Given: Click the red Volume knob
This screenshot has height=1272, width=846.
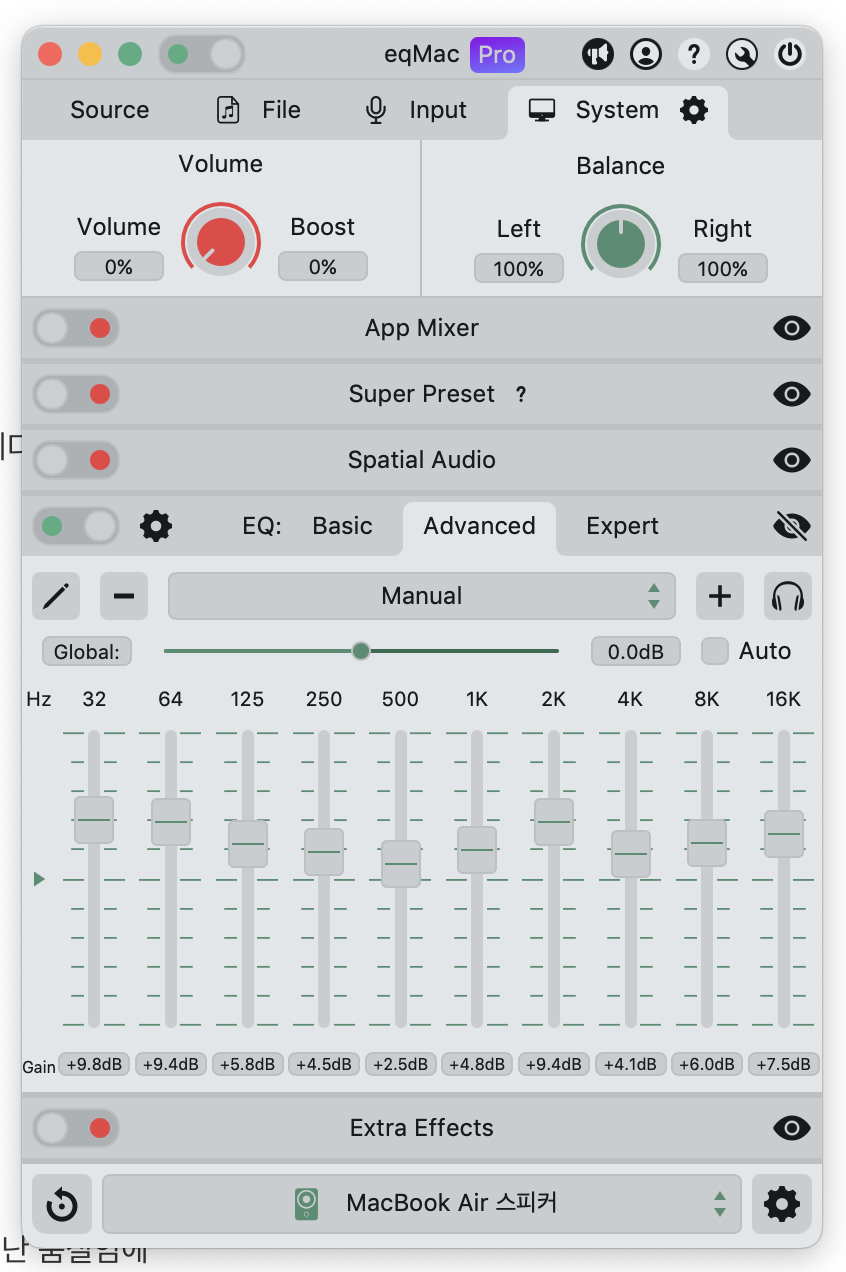Looking at the screenshot, I should [x=221, y=241].
